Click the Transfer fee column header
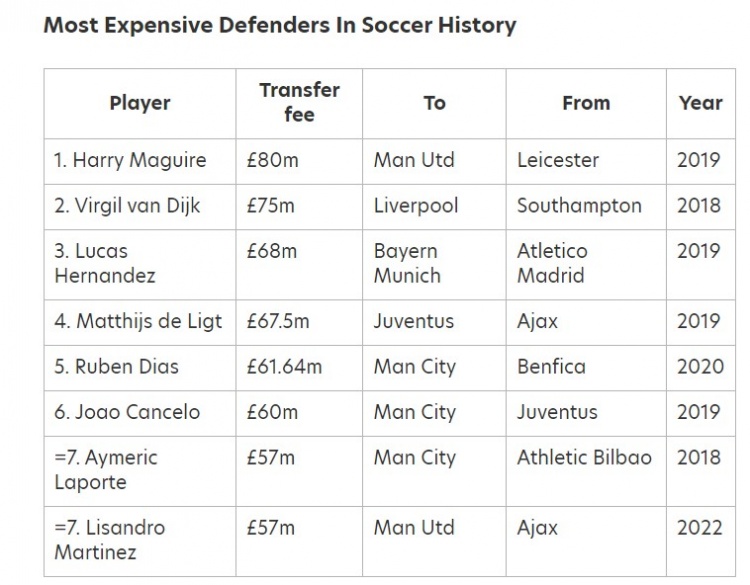The height and width of the screenshot is (585, 750). pyautogui.click(x=299, y=102)
